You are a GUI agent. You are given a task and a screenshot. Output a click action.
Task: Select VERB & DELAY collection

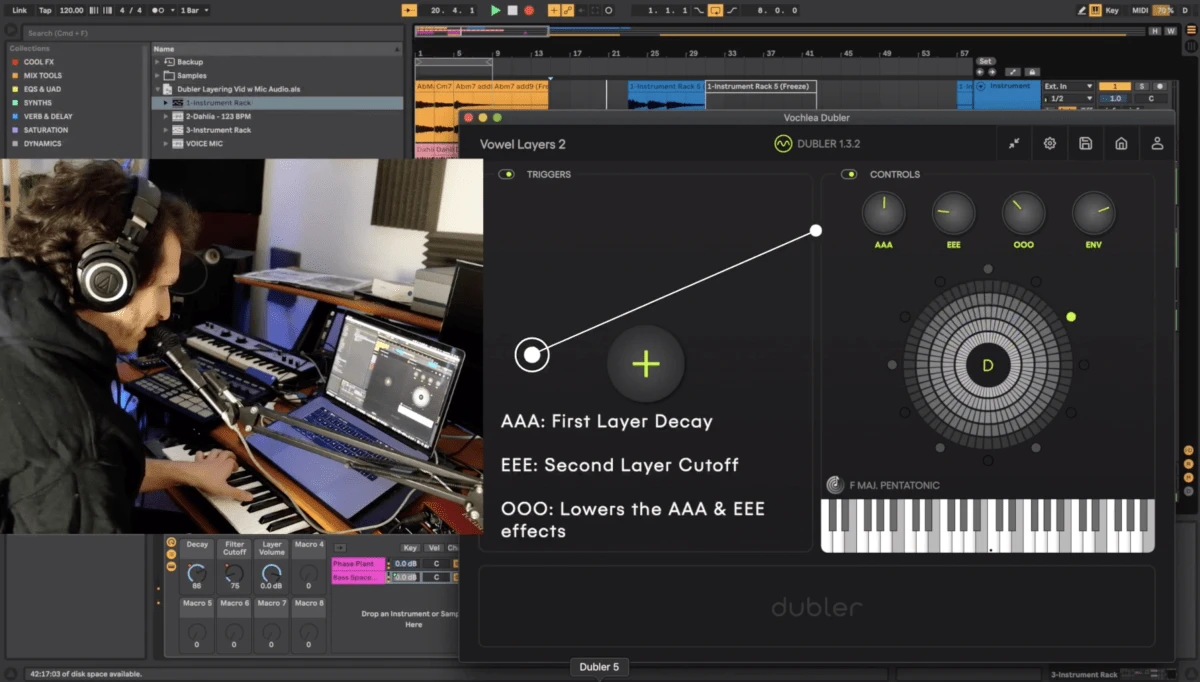tap(47, 116)
